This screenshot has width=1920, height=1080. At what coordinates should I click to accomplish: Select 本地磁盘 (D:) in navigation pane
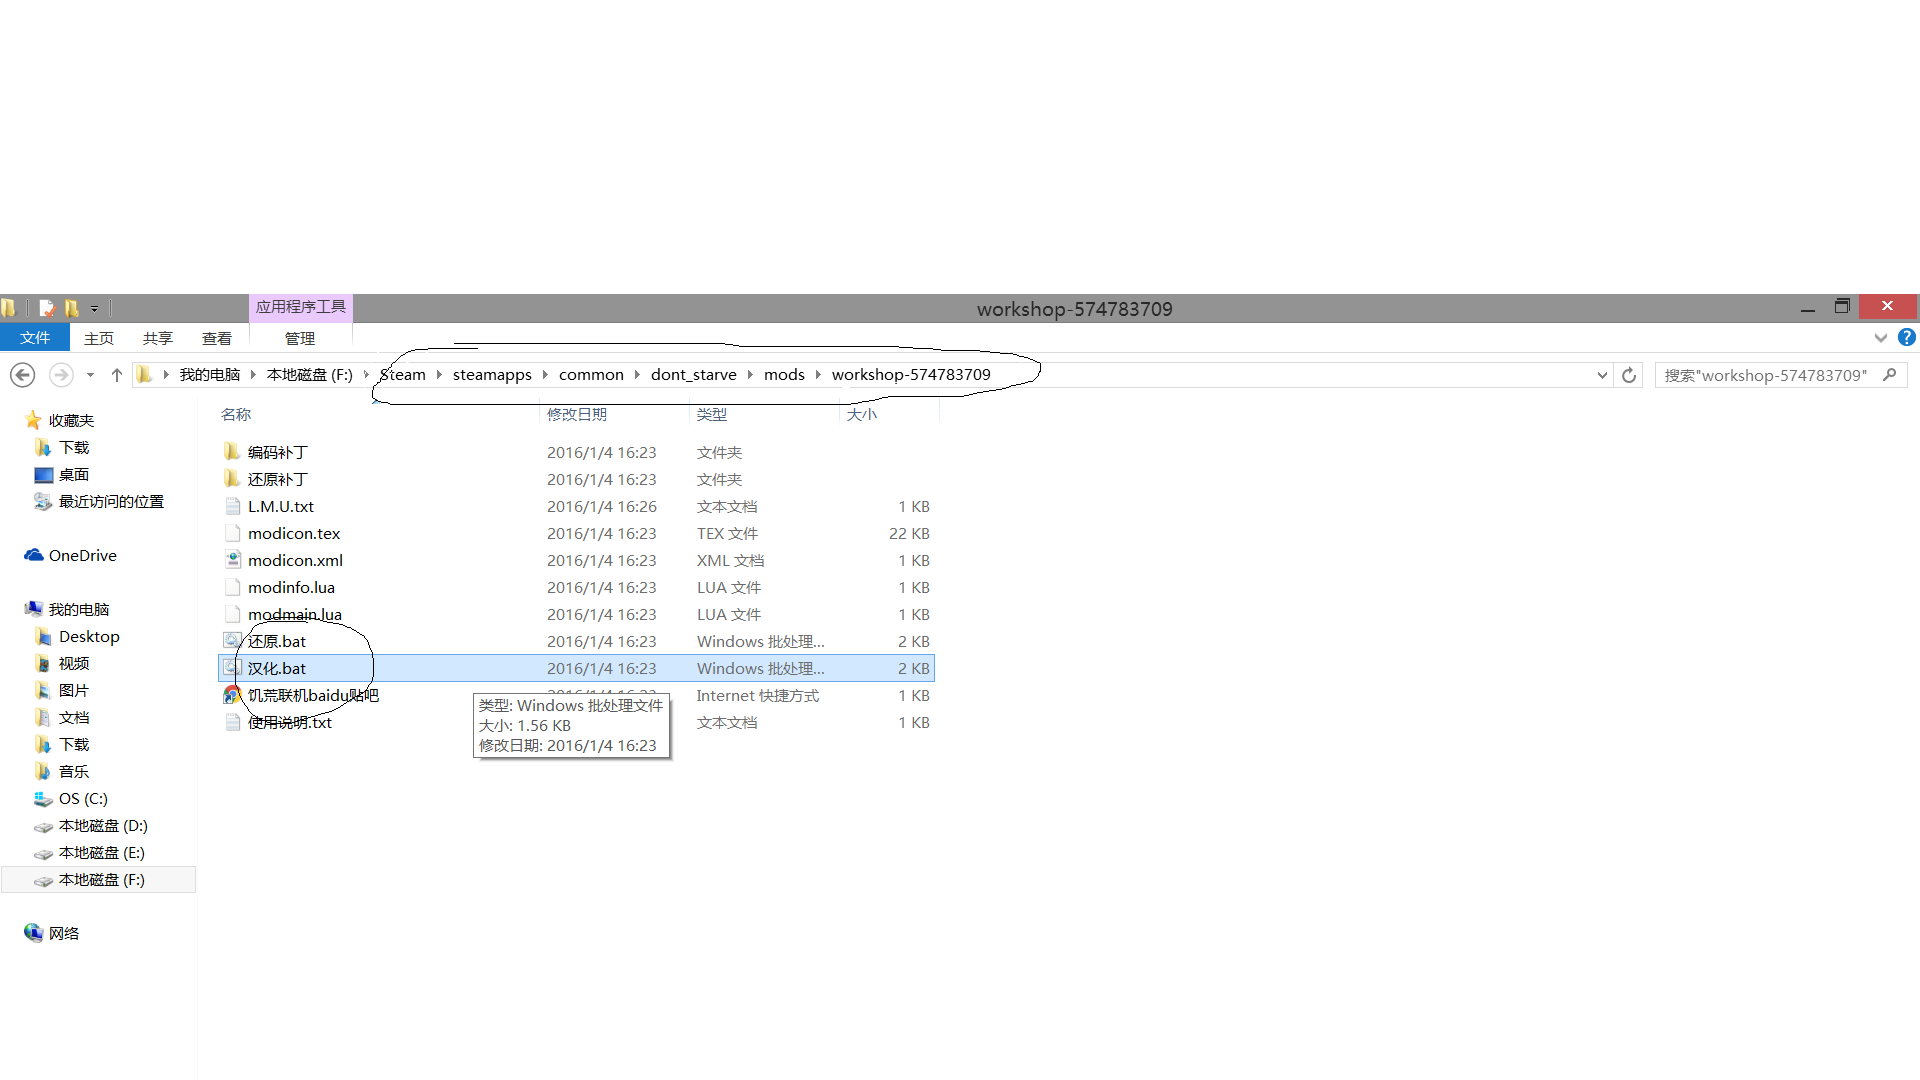(x=102, y=826)
